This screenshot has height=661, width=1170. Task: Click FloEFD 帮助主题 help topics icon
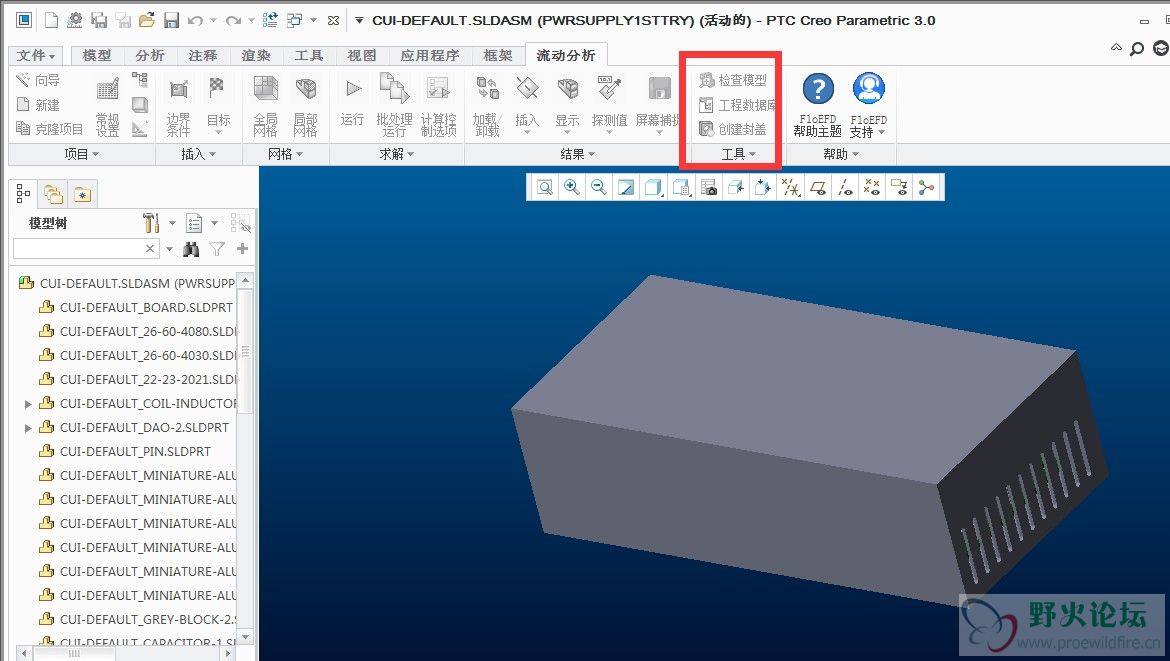click(x=818, y=105)
